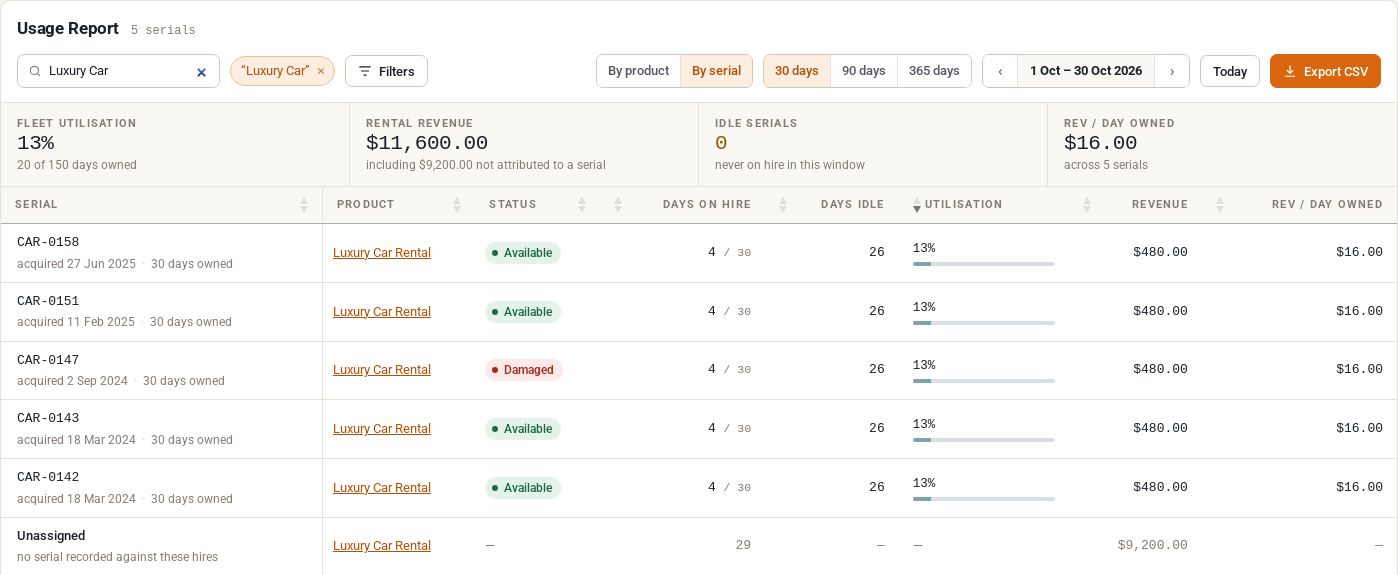Viewport: 1398px width, 575px height.
Task: Click the utilisation bar for CAR-0158
Action: coord(984,264)
